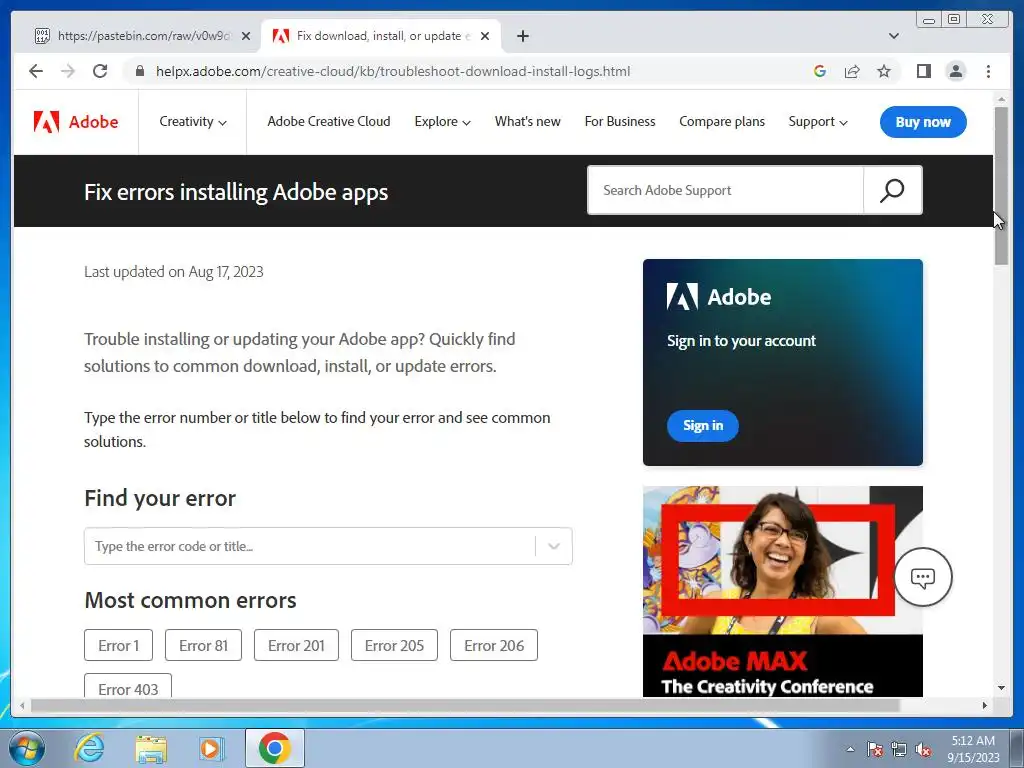Share this page using the share icon
Viewport: 1024px width, 768px height.
click(x=852, y=71)
